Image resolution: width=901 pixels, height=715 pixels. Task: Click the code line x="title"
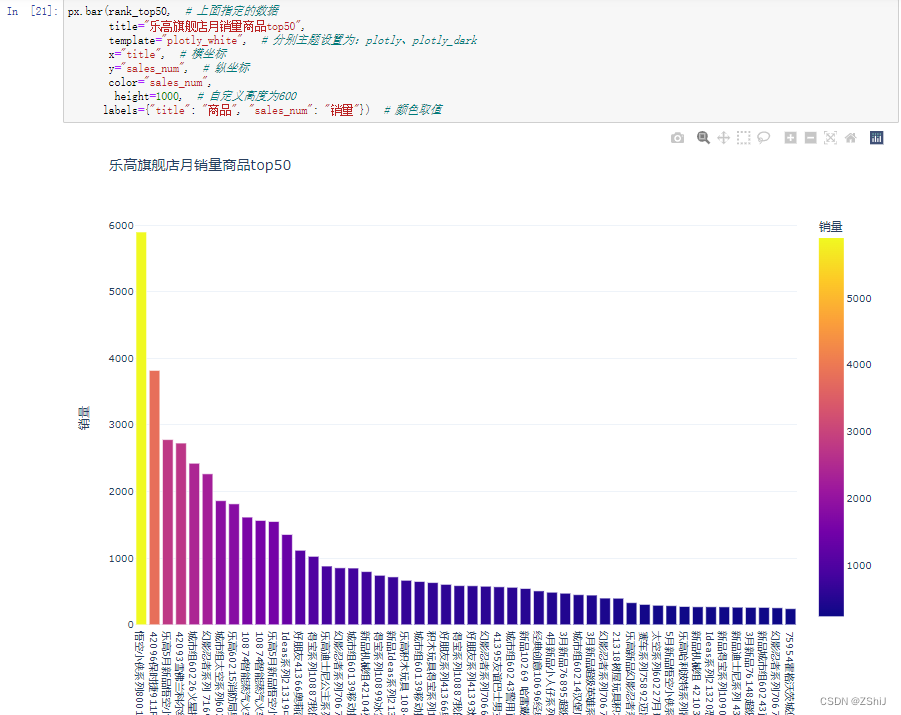pyautogui.click(x=137, y=54)
